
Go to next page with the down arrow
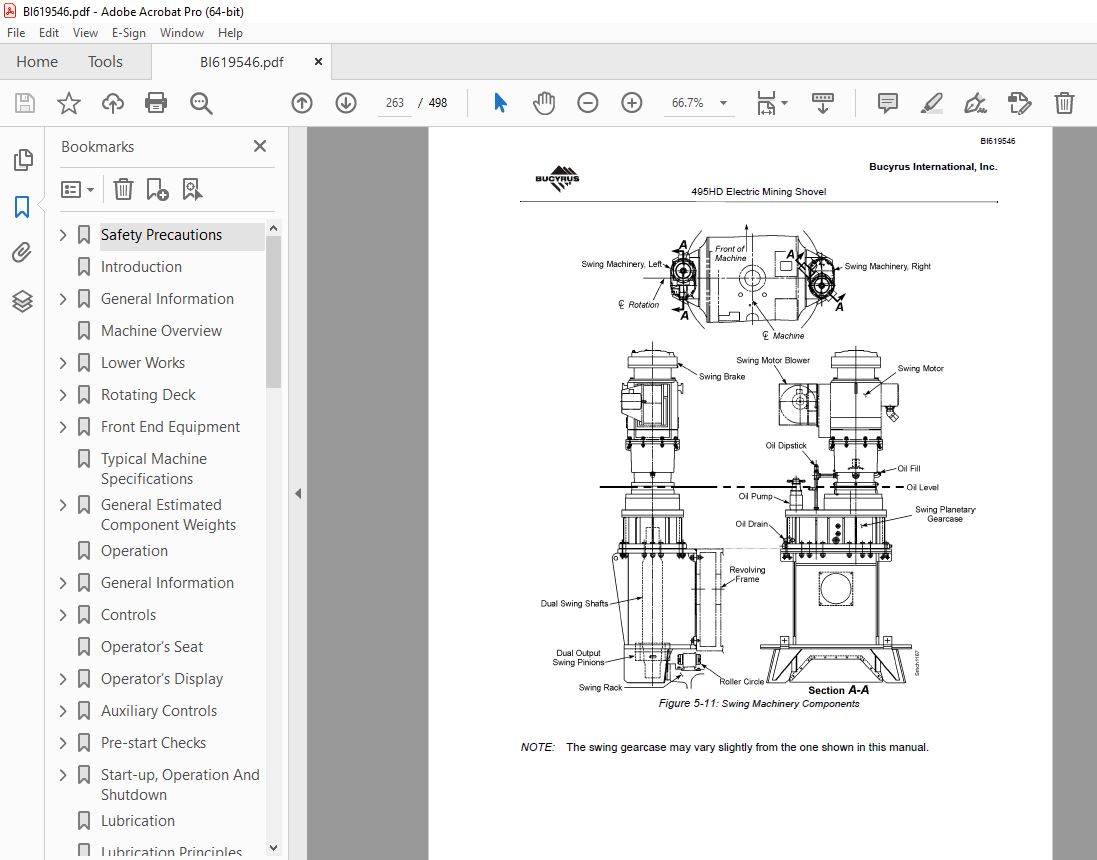346,103
